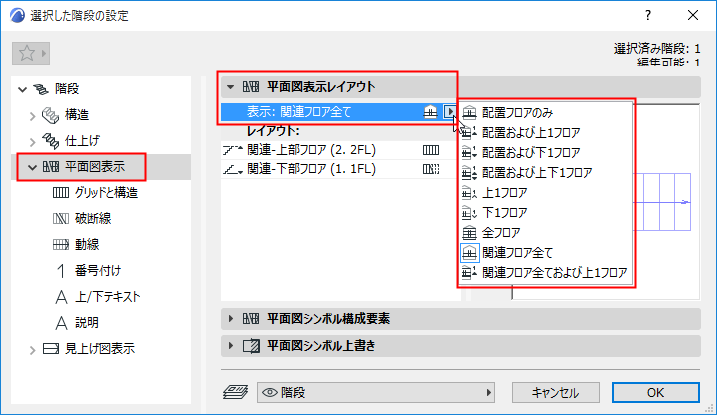Click the 平面図表示レイアウト panel header icon

pyautogui.click(x=251, y=86)
